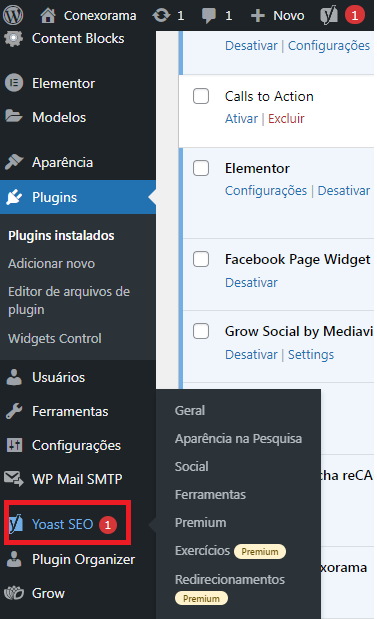The width and height of the screenshot is (377, 619).
Task: Tick the Elementor plugin checkbox
Action: click(201, 168)
